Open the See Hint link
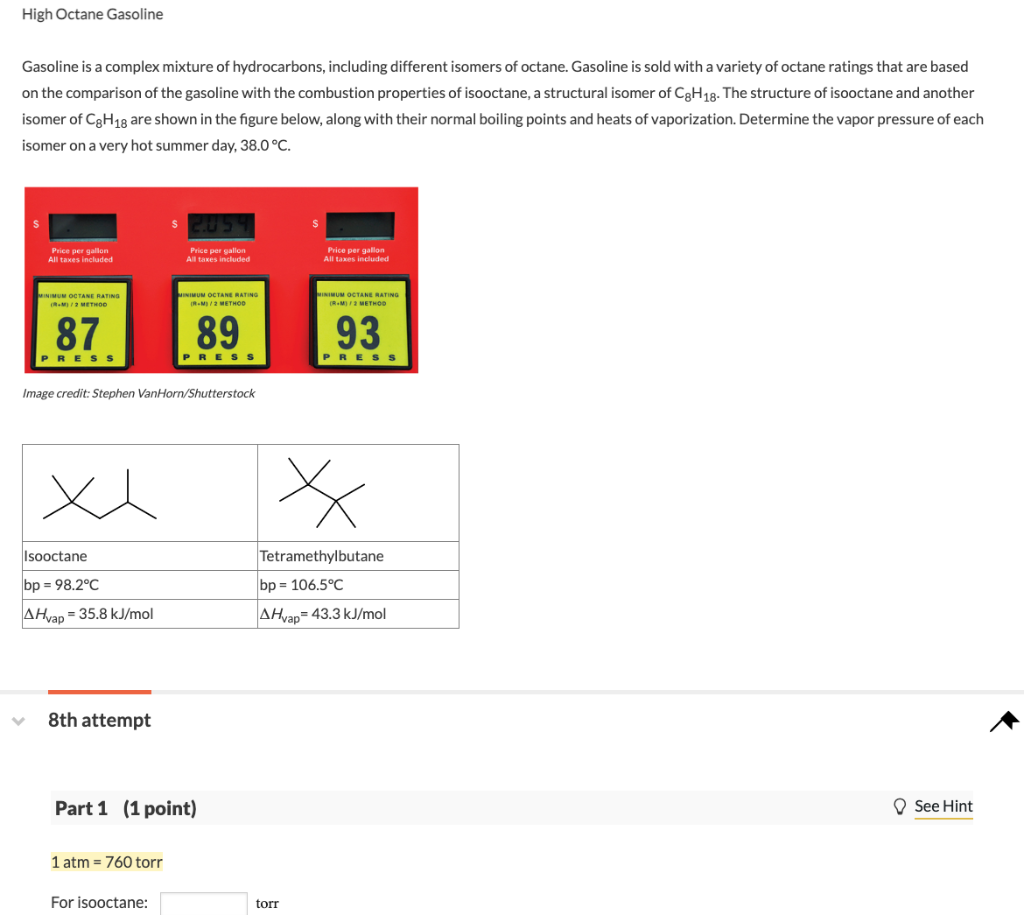This screenshot has width=1024, height=915. 943,806
